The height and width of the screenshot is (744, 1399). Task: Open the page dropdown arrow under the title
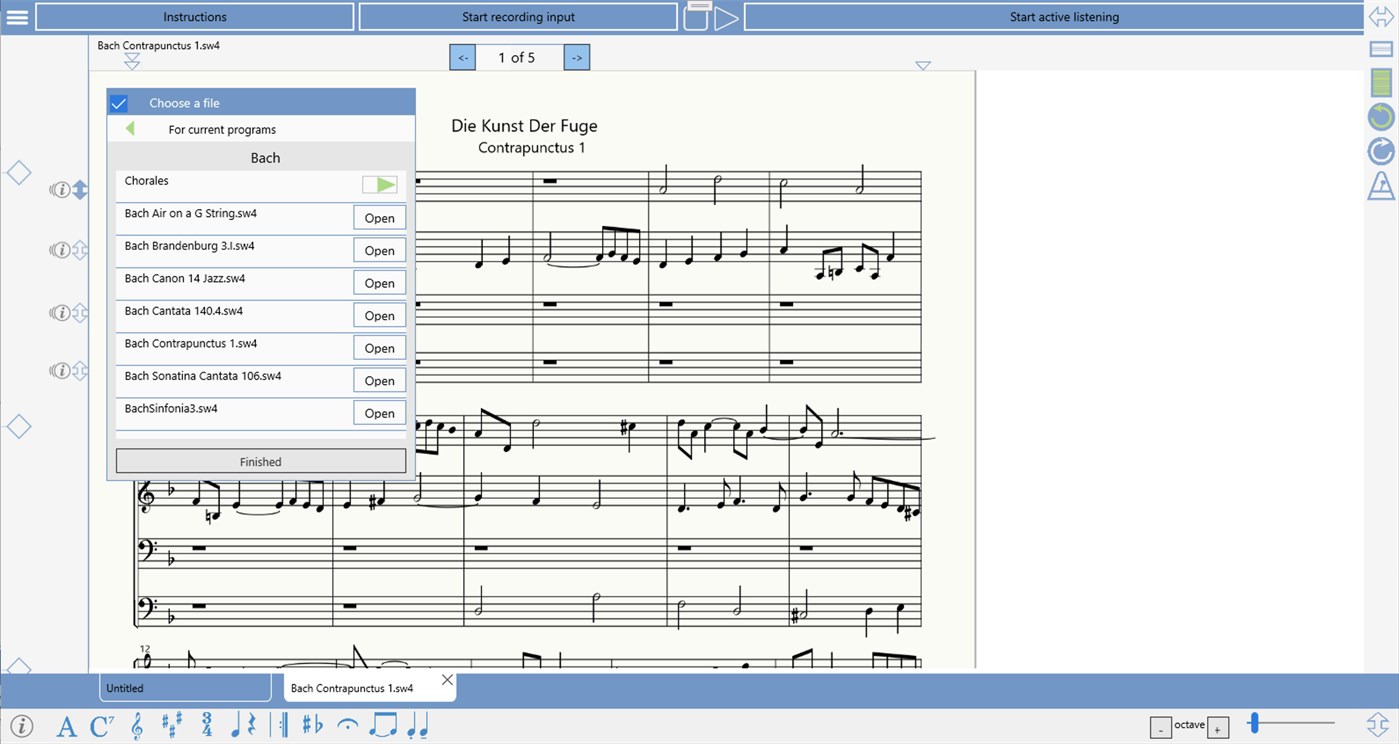pos(923,64)
